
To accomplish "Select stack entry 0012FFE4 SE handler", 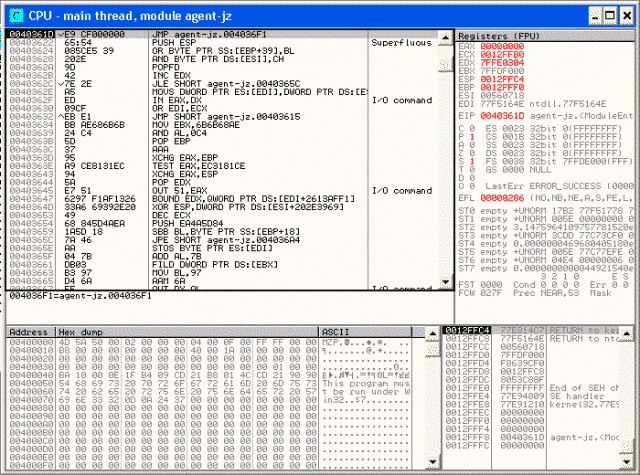I will point(531,396).
